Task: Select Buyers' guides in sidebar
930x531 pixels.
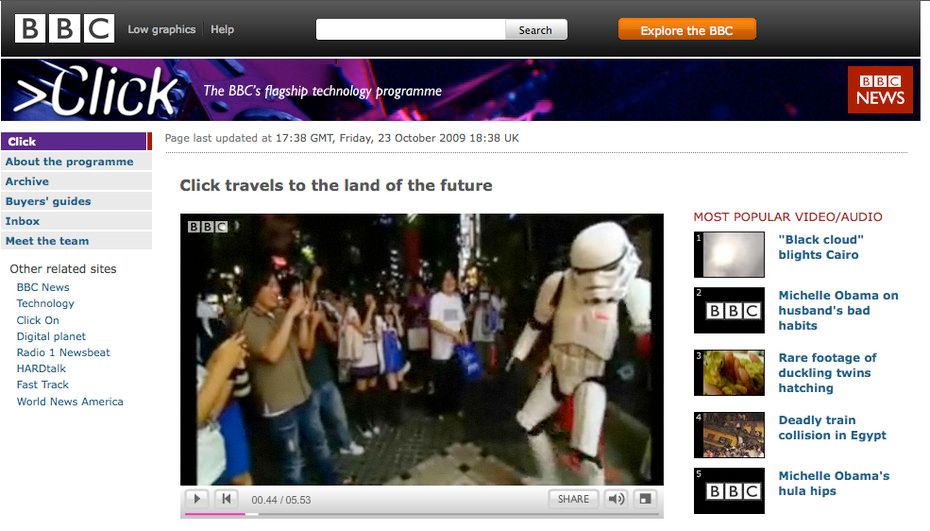Action: click(48, 201)
